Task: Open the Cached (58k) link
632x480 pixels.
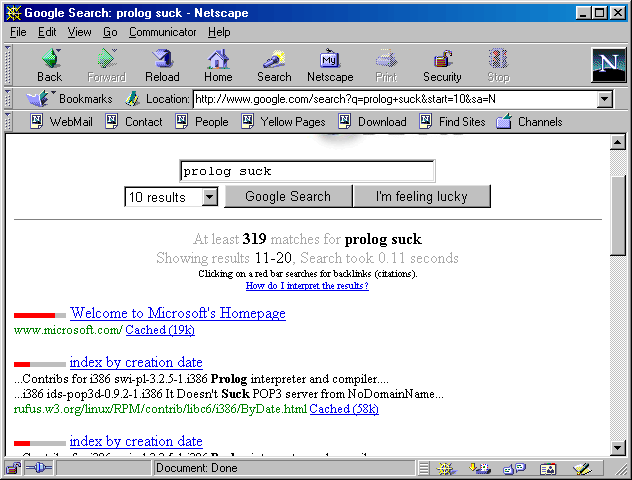Action: (x=344, y=409)
